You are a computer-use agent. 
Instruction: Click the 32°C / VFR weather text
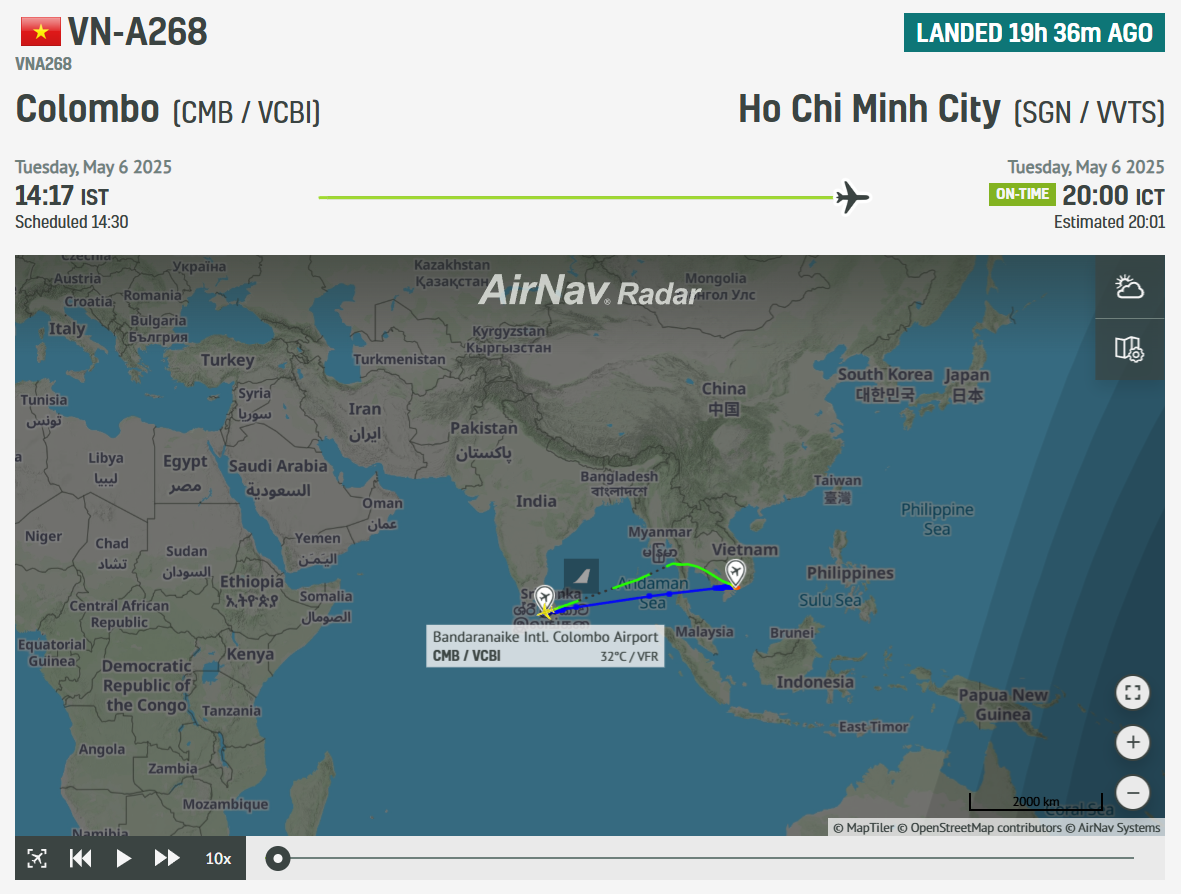(x=629, y=657)
